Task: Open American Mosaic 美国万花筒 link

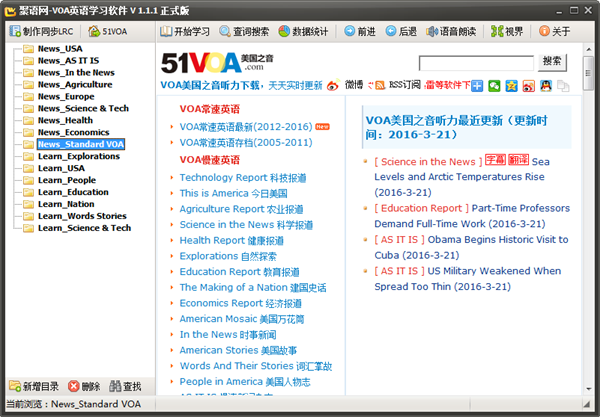Action: [242, 319]
